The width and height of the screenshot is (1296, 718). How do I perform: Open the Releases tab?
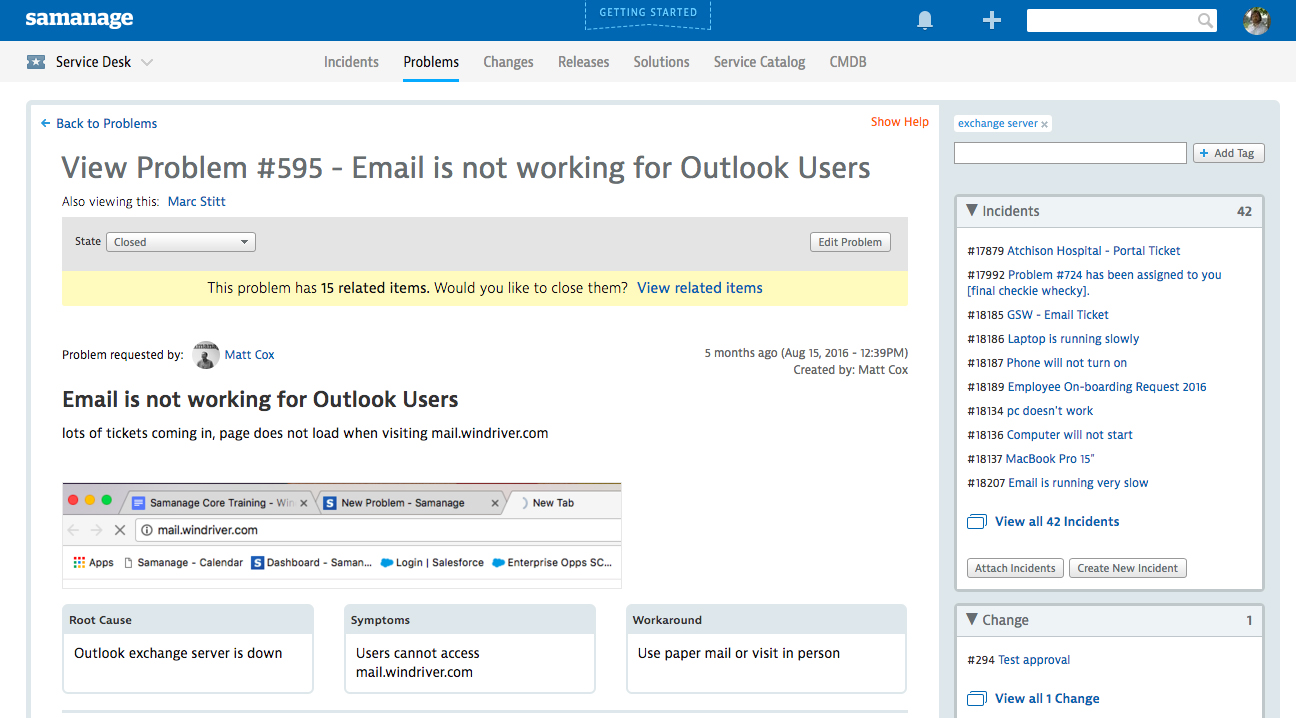pos(583,62)
